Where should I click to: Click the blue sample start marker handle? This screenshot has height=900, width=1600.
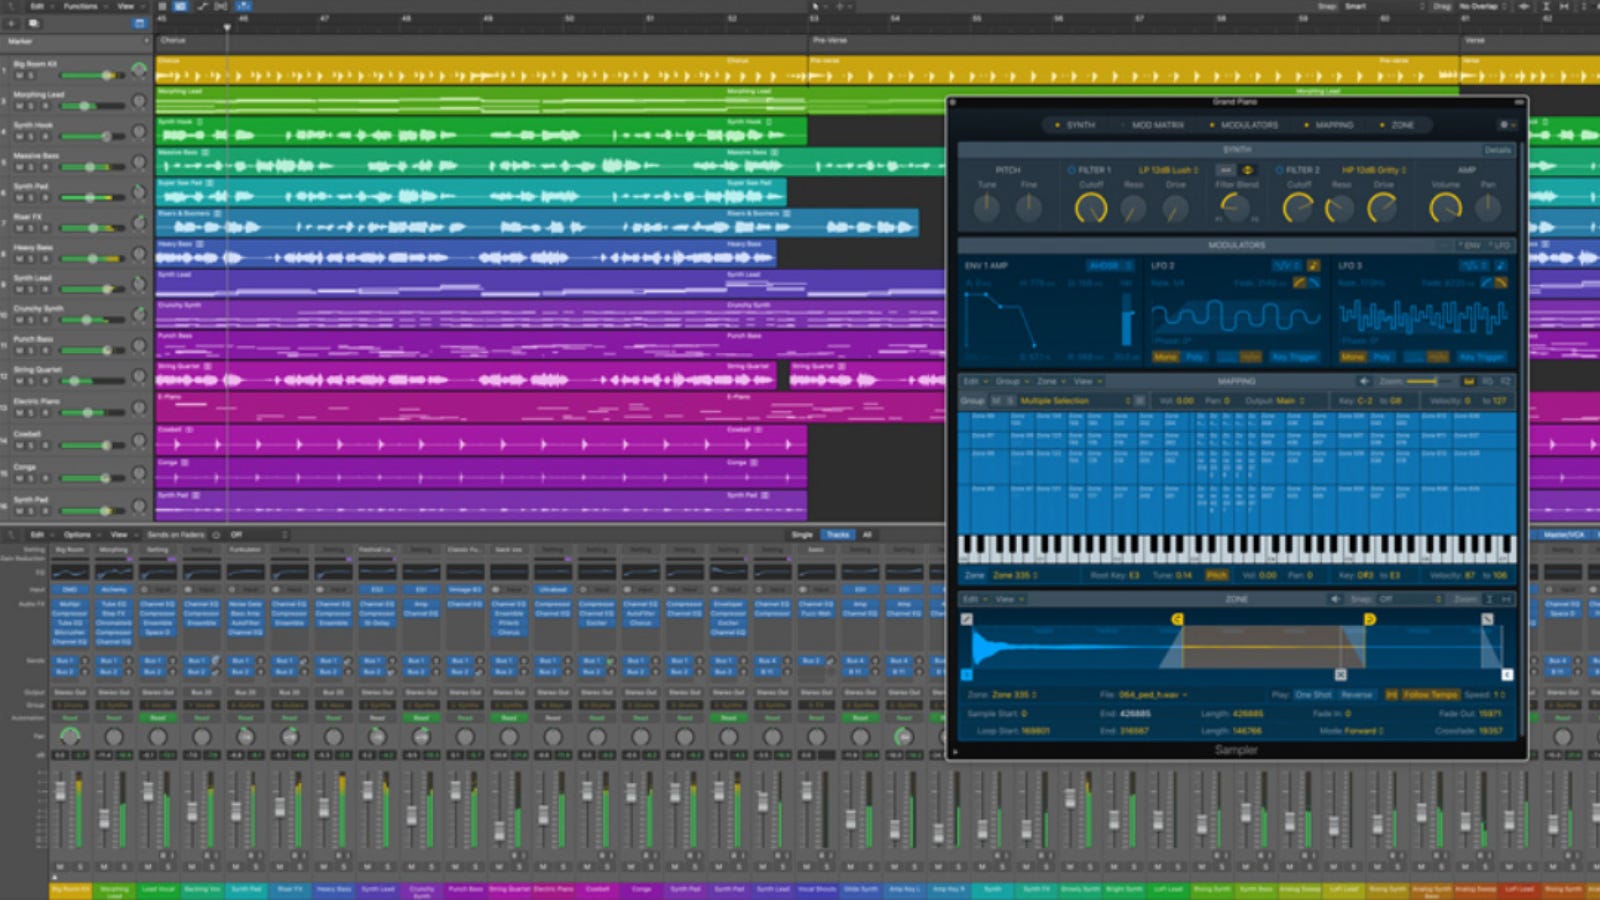coord(967,675)
